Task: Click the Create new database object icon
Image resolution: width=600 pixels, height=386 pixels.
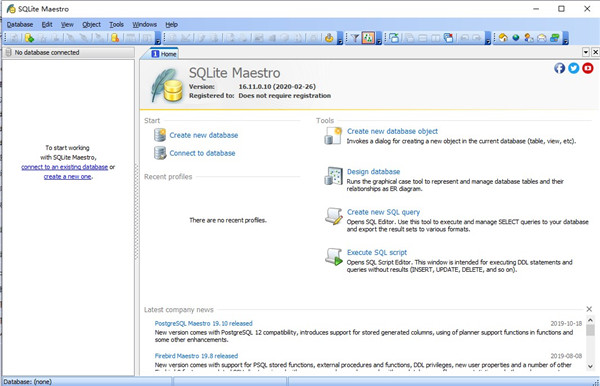Action: coord(333,136)
